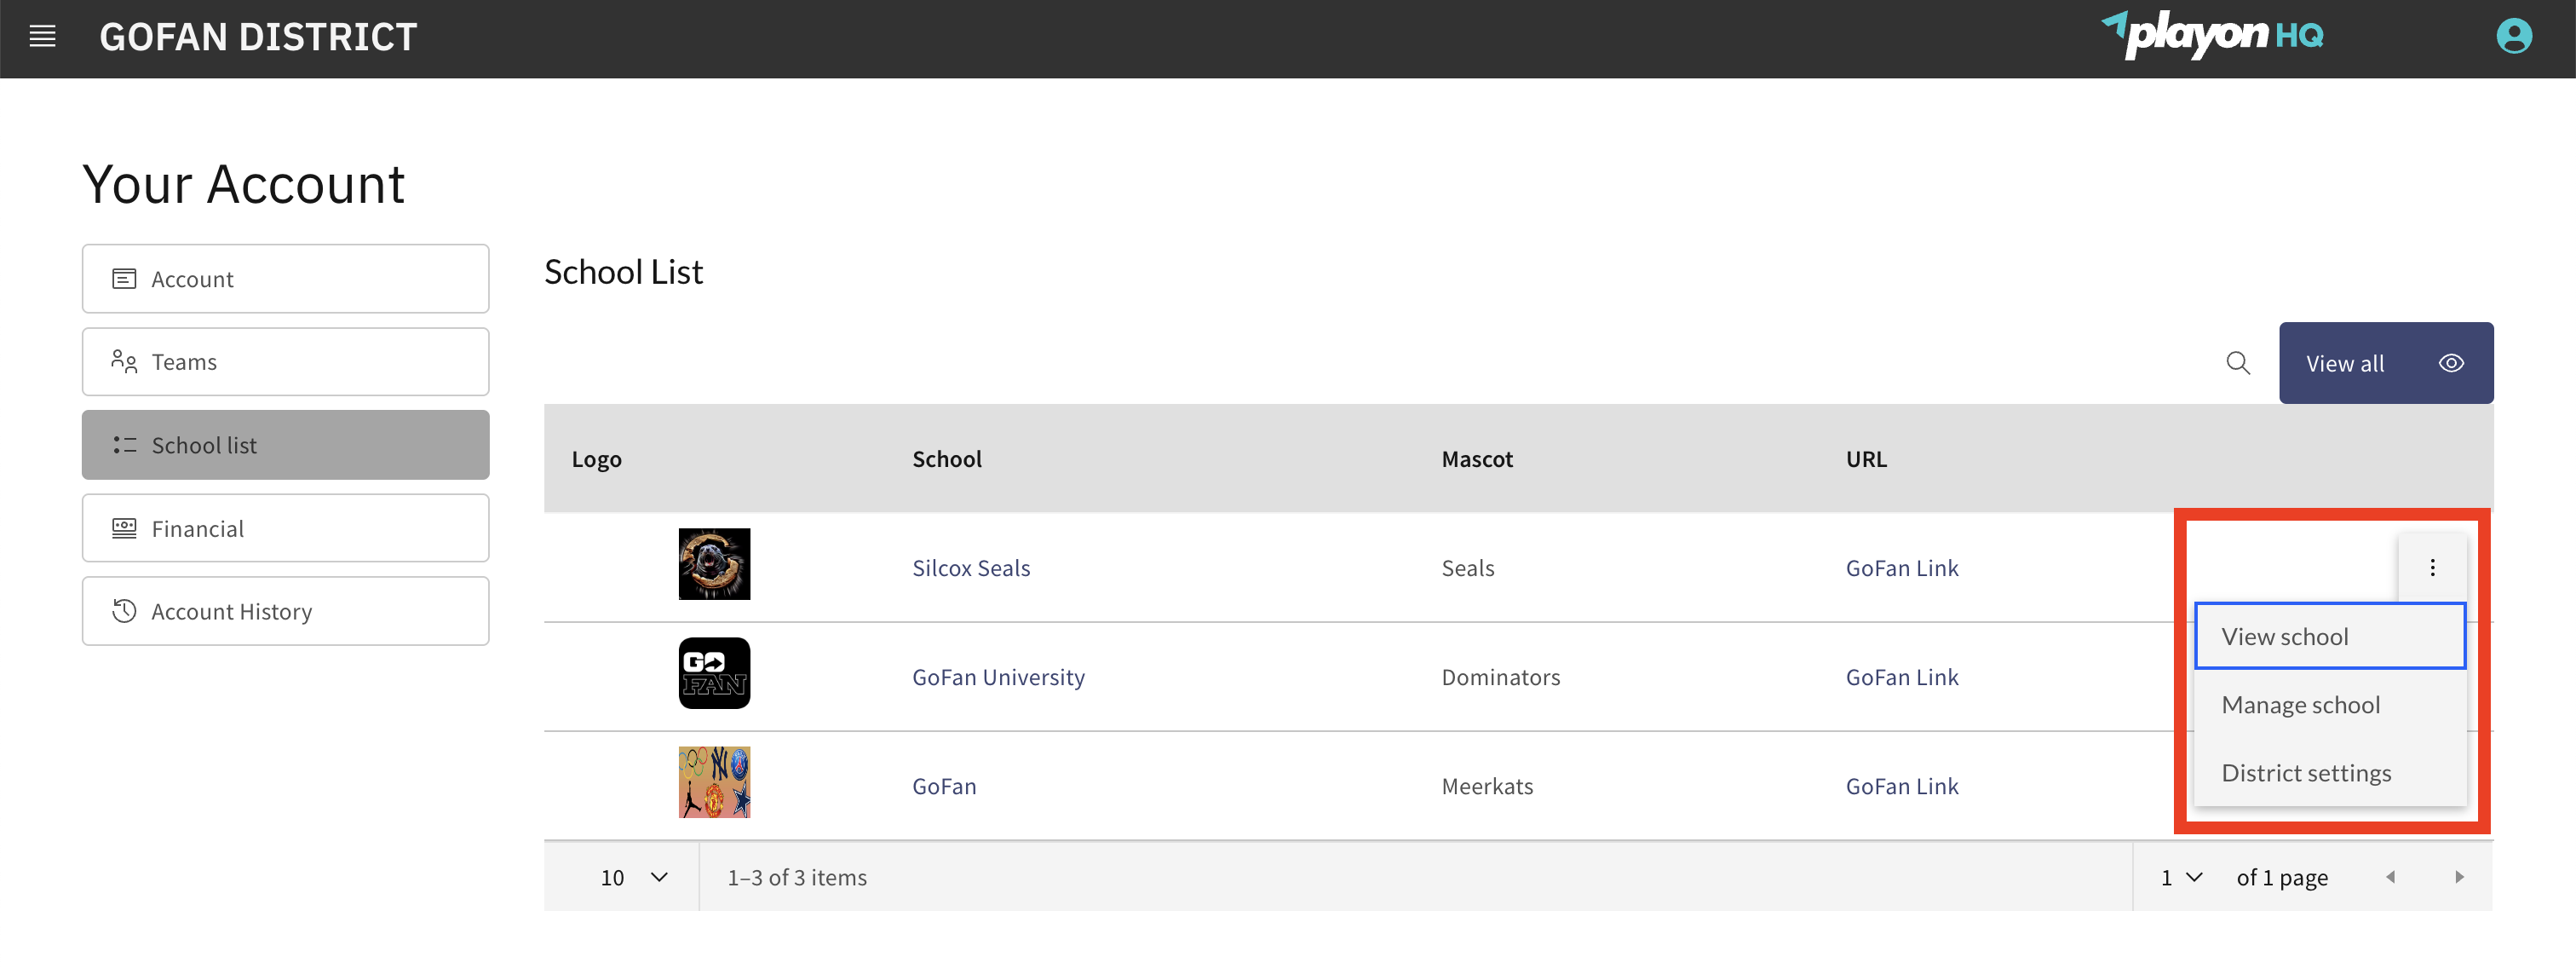Click the '1–3 of 3 items' text
This screenshot has width=2576, height=980.
coord(797,877)
